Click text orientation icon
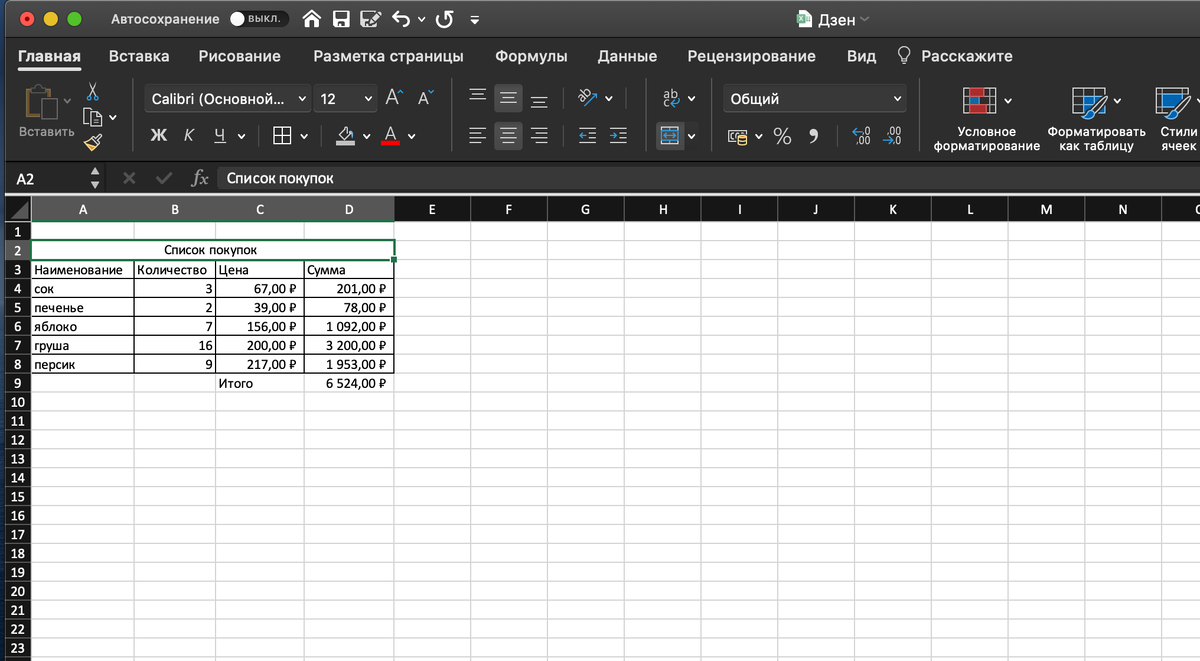The height and width of the screenshot is (661, 1200). 587,97
